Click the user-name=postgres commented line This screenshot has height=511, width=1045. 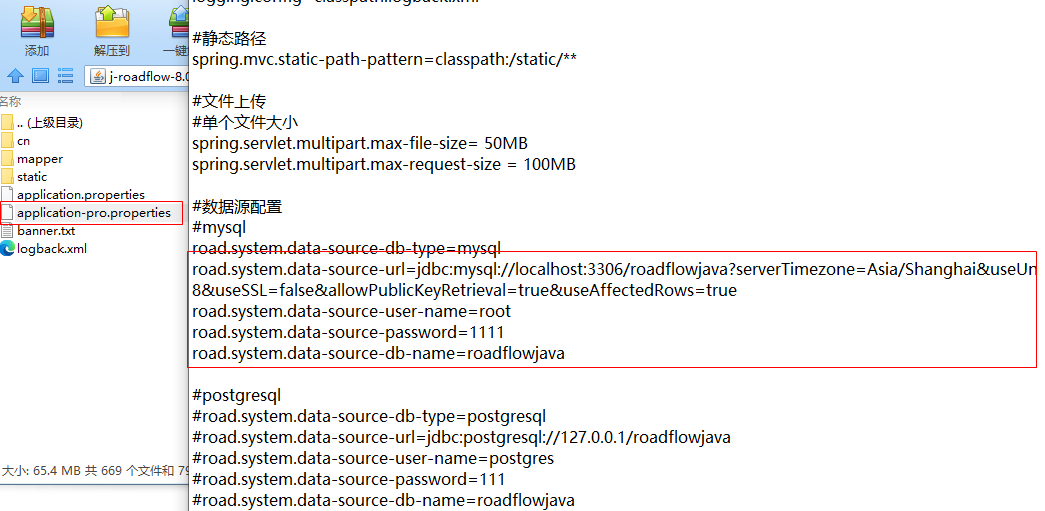(x=373, y=458)
